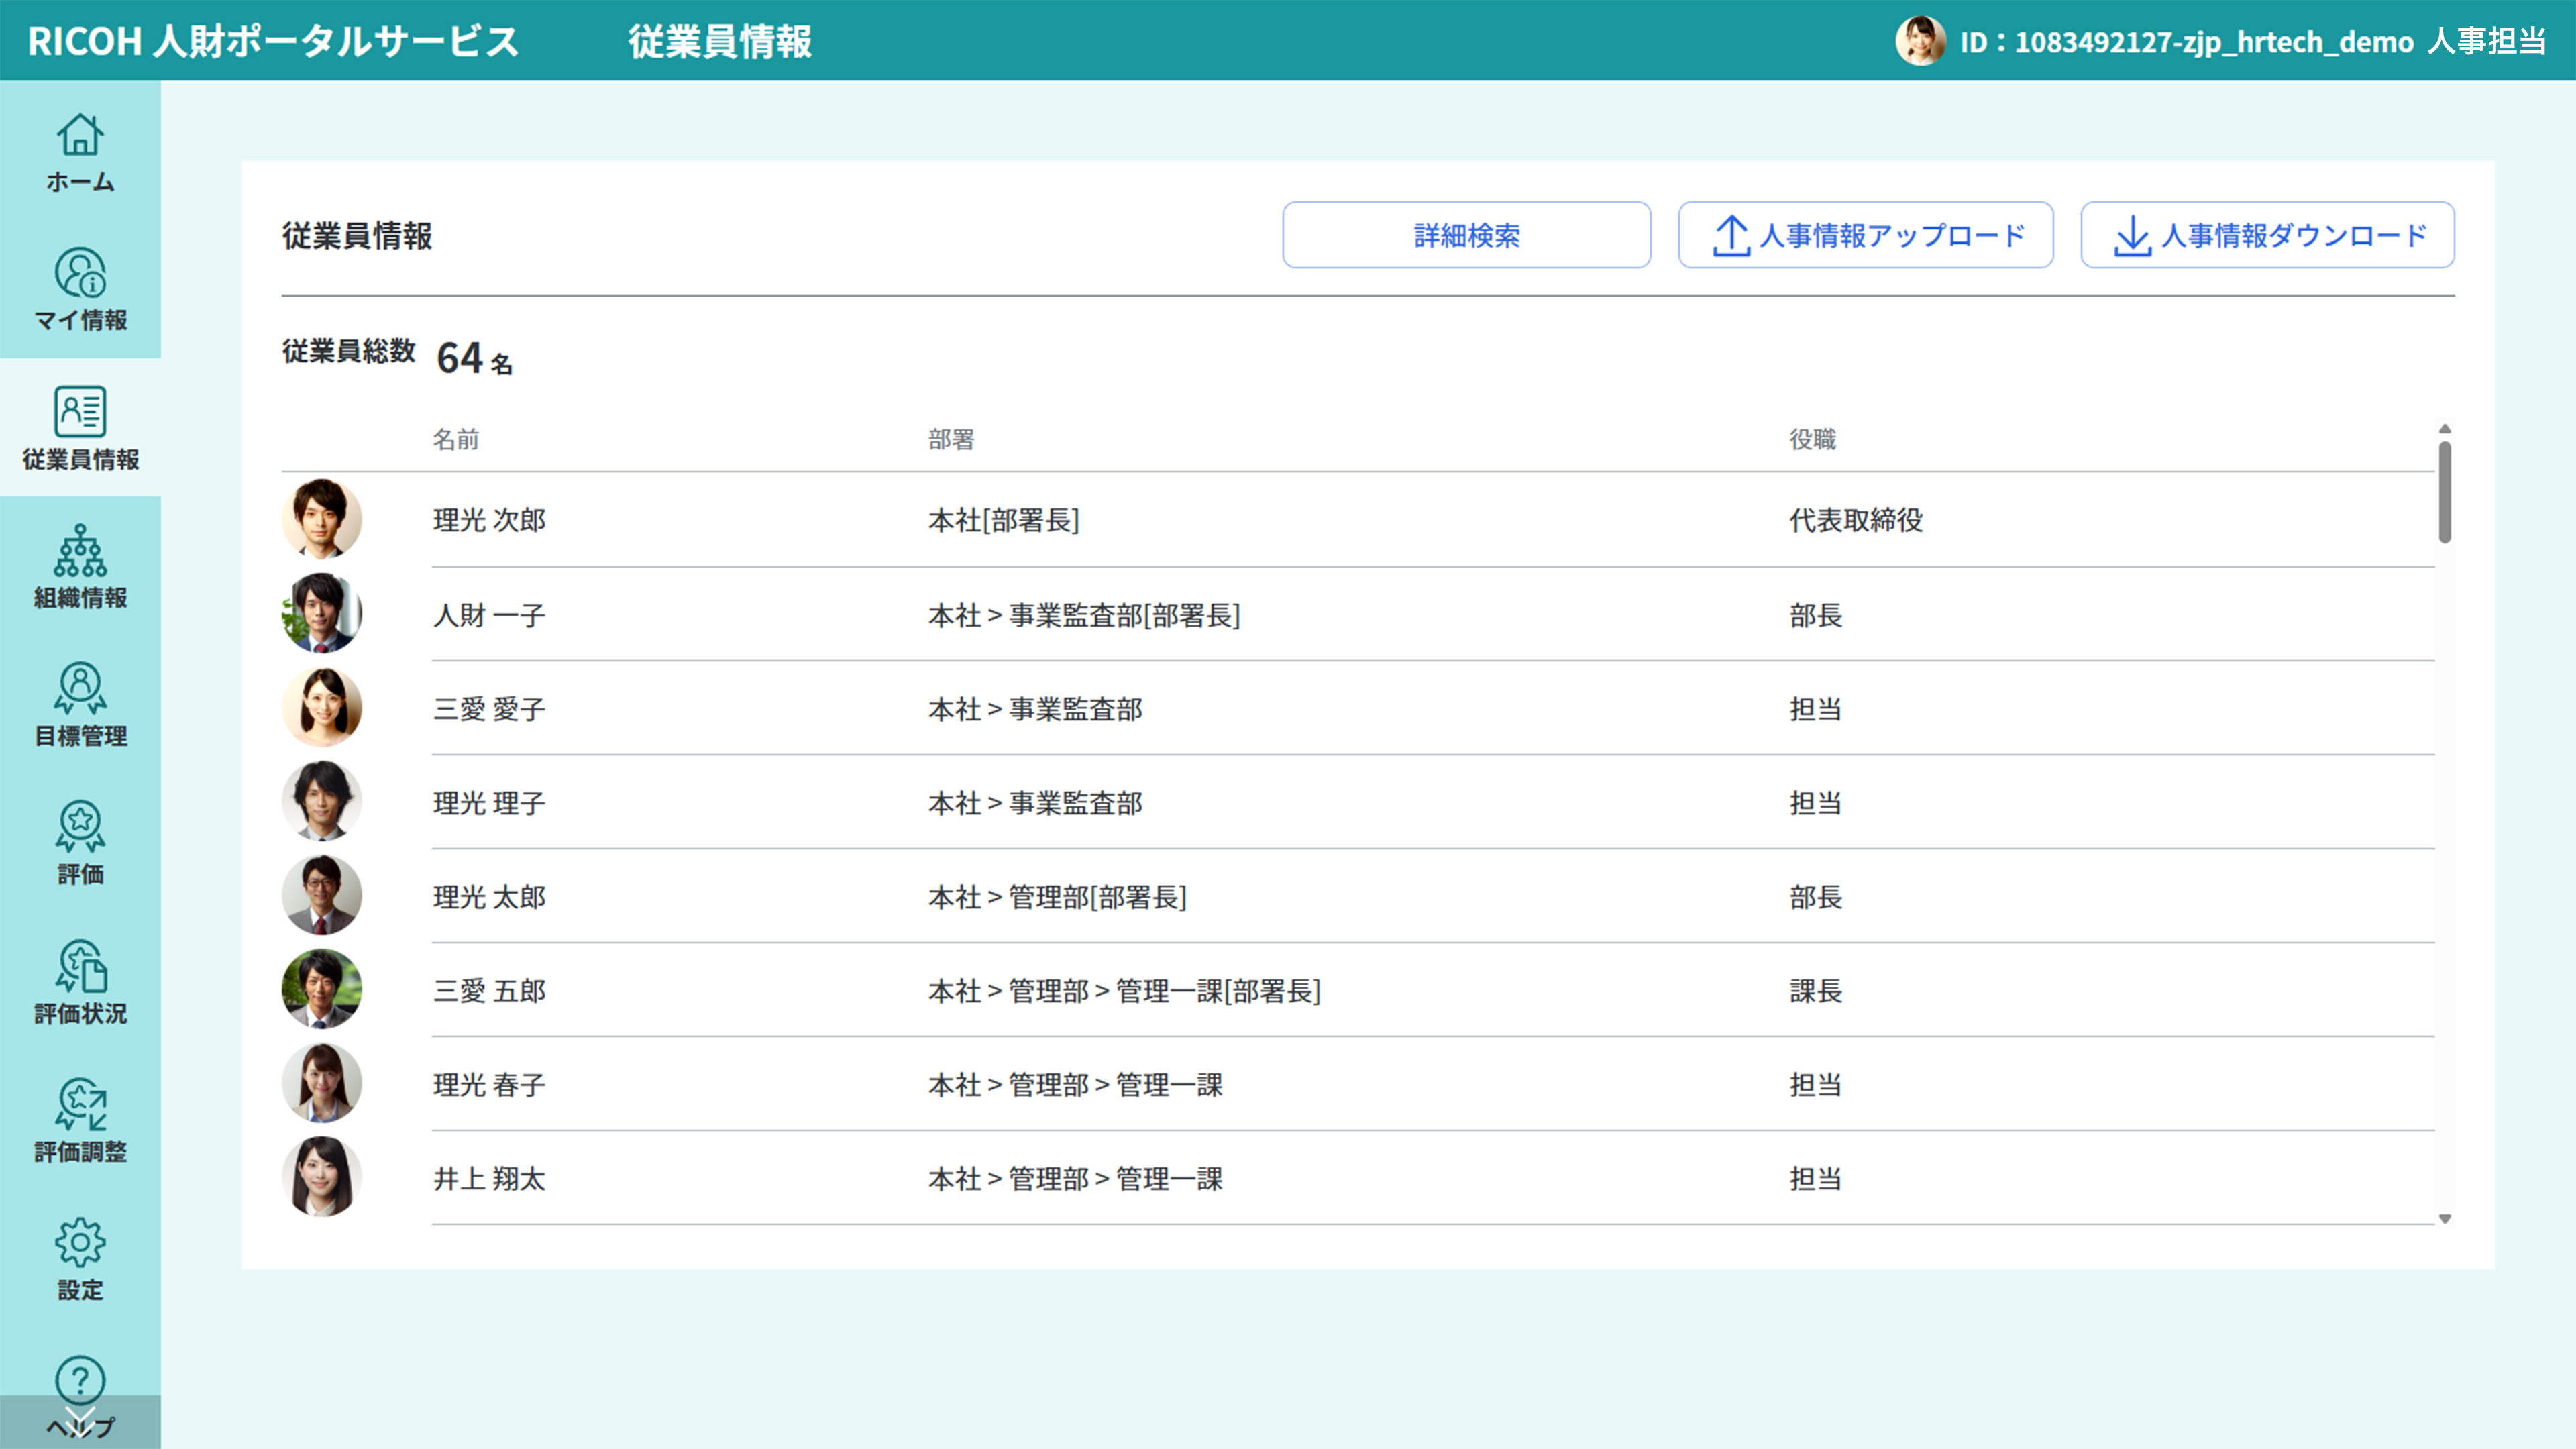This screenshot has height=1449, width=2576.
Task: Click the employee list scrollbar thumb
Action: point(2444,492)
